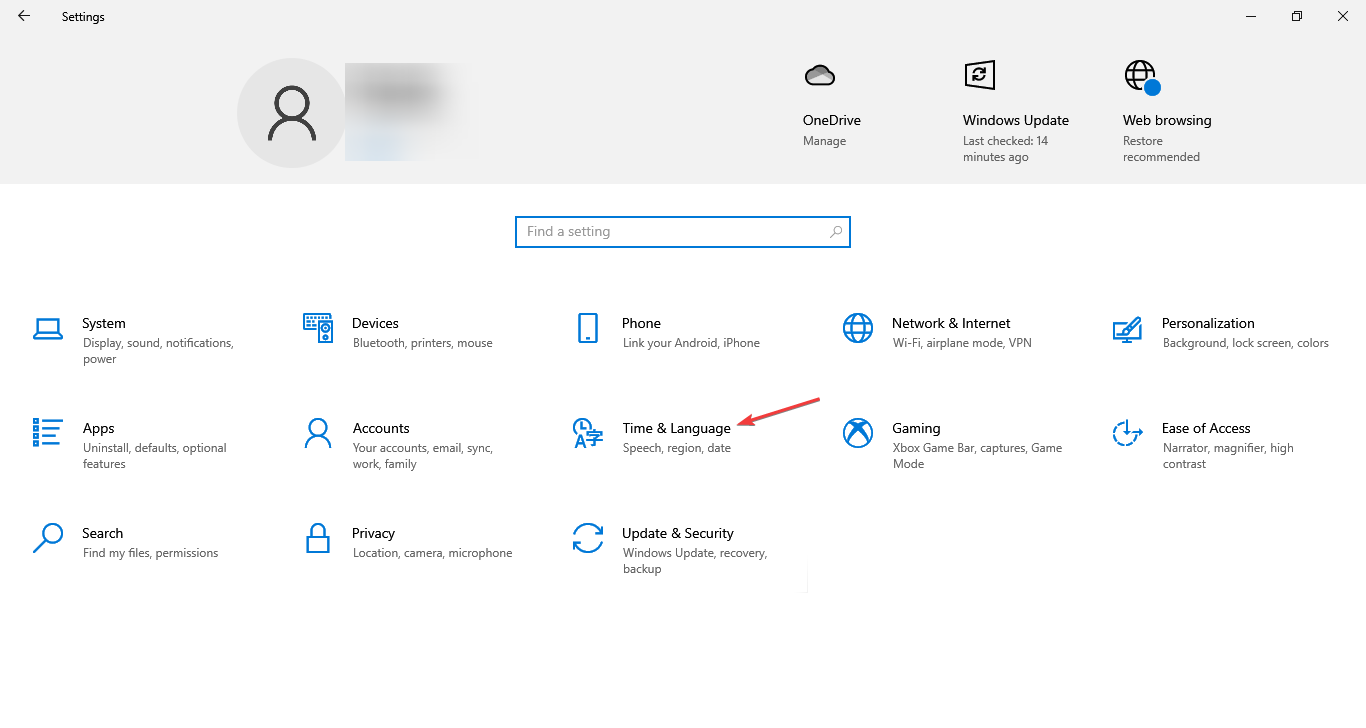This screenshot has width=1366, height=728.
Task: Click the Web browsing globe icon
Action: pyautogui.click(x=1141, y=77)
